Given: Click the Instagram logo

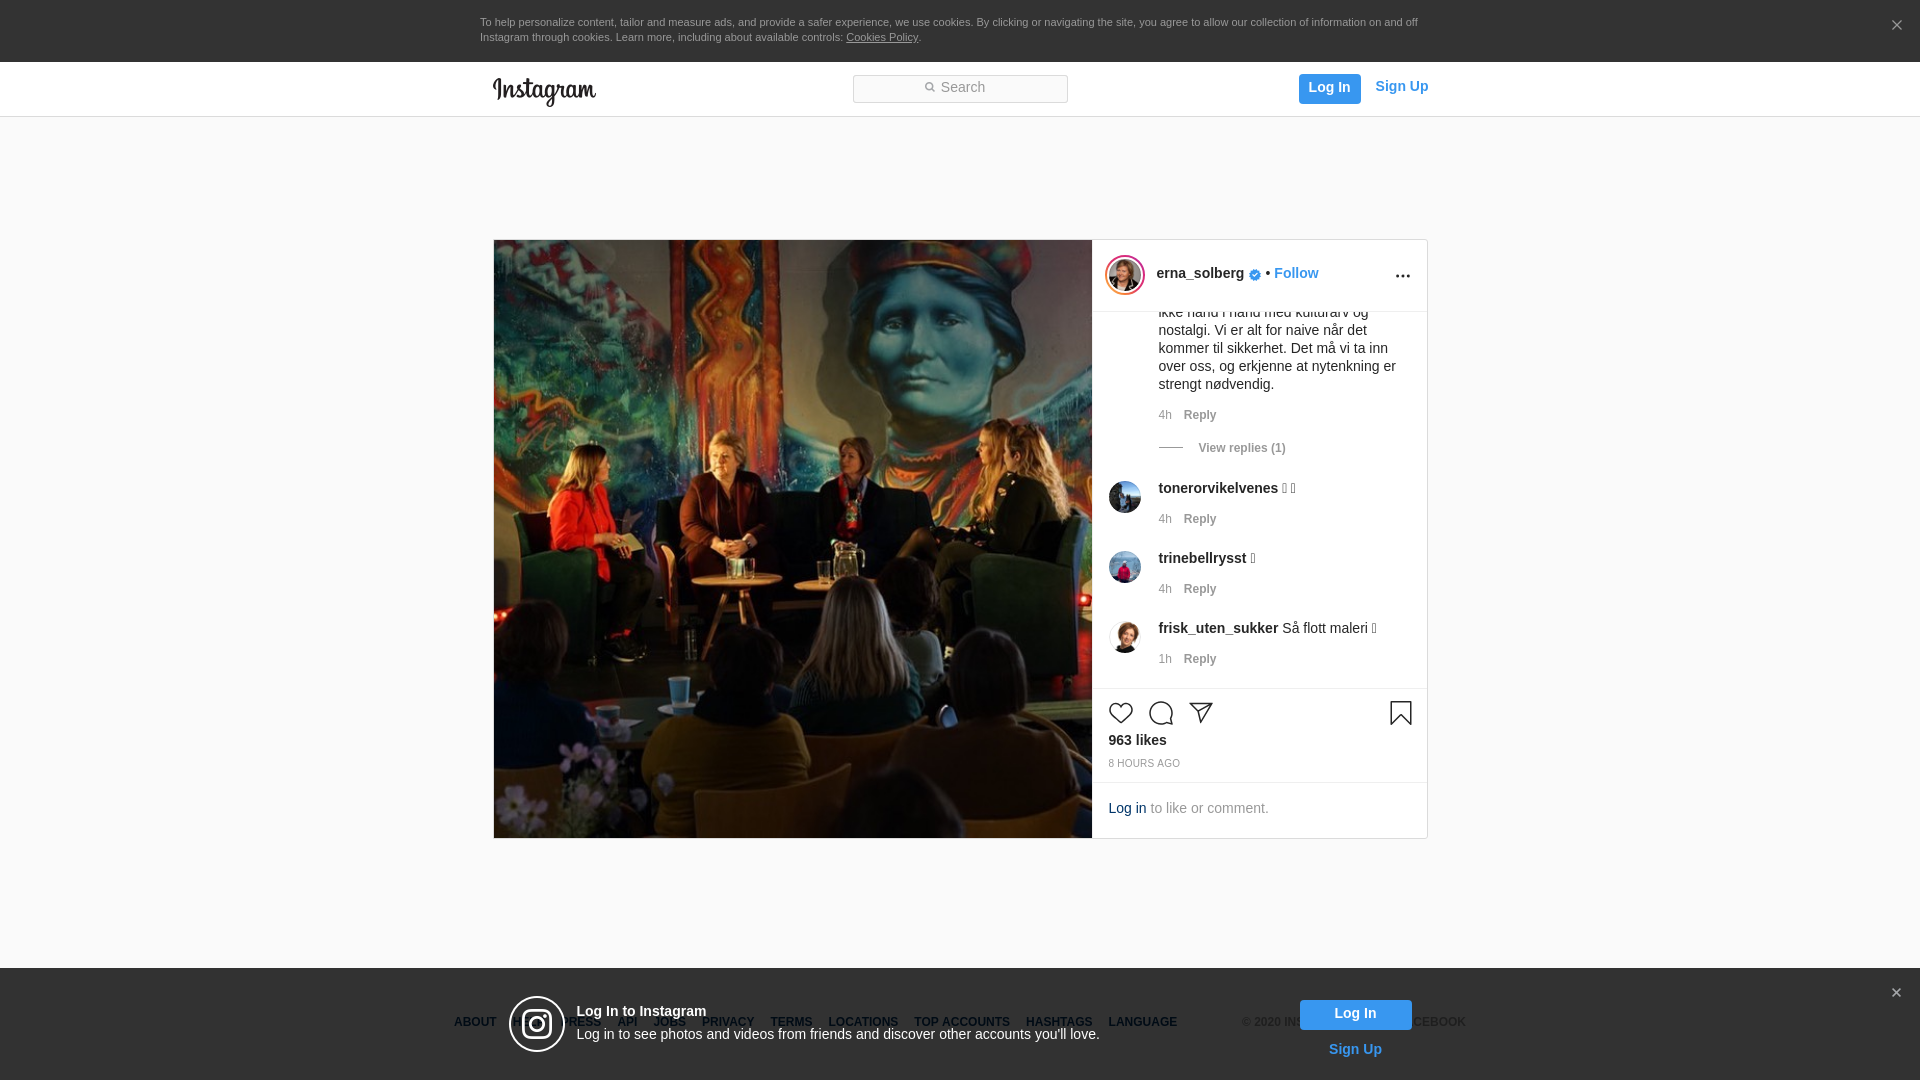Looking at the screenshot, I should 544,91.
